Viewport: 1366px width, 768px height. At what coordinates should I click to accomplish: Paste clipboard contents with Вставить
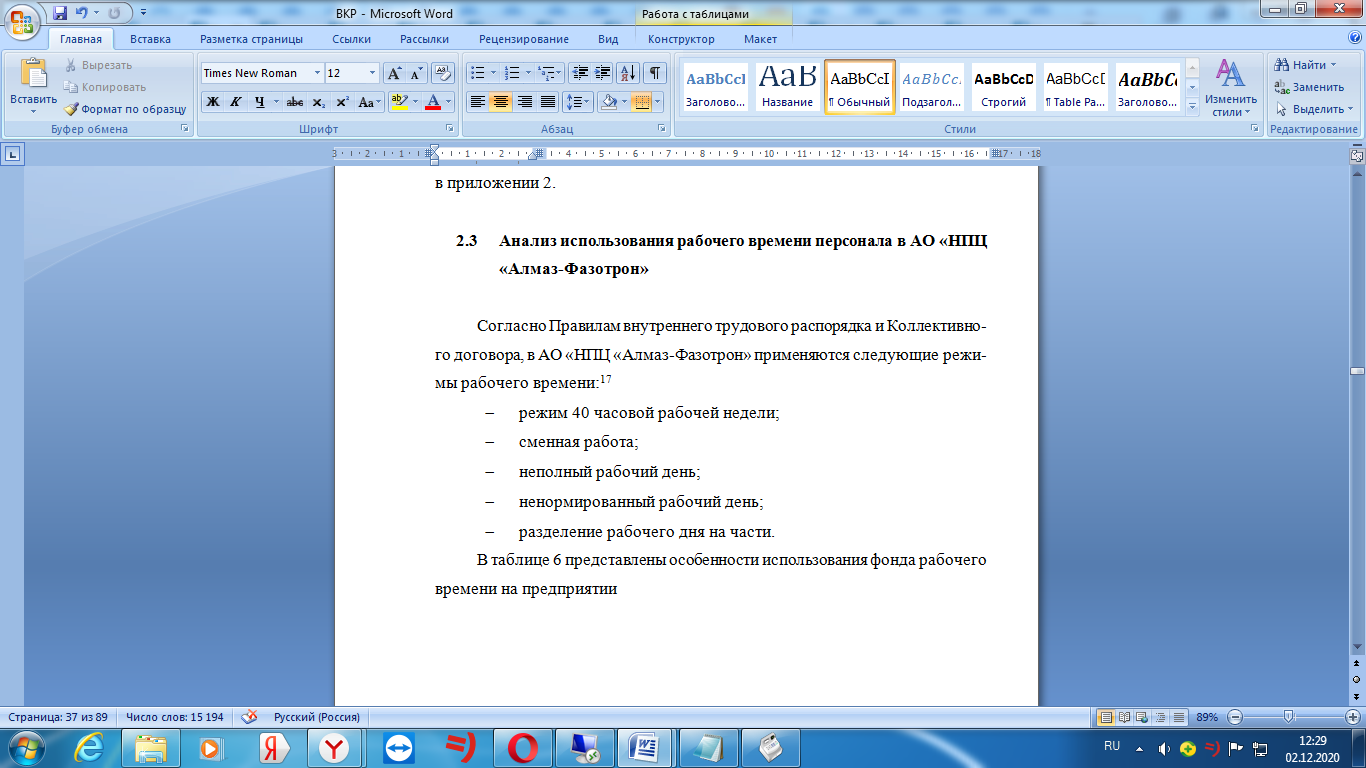[x=33, y=85]
